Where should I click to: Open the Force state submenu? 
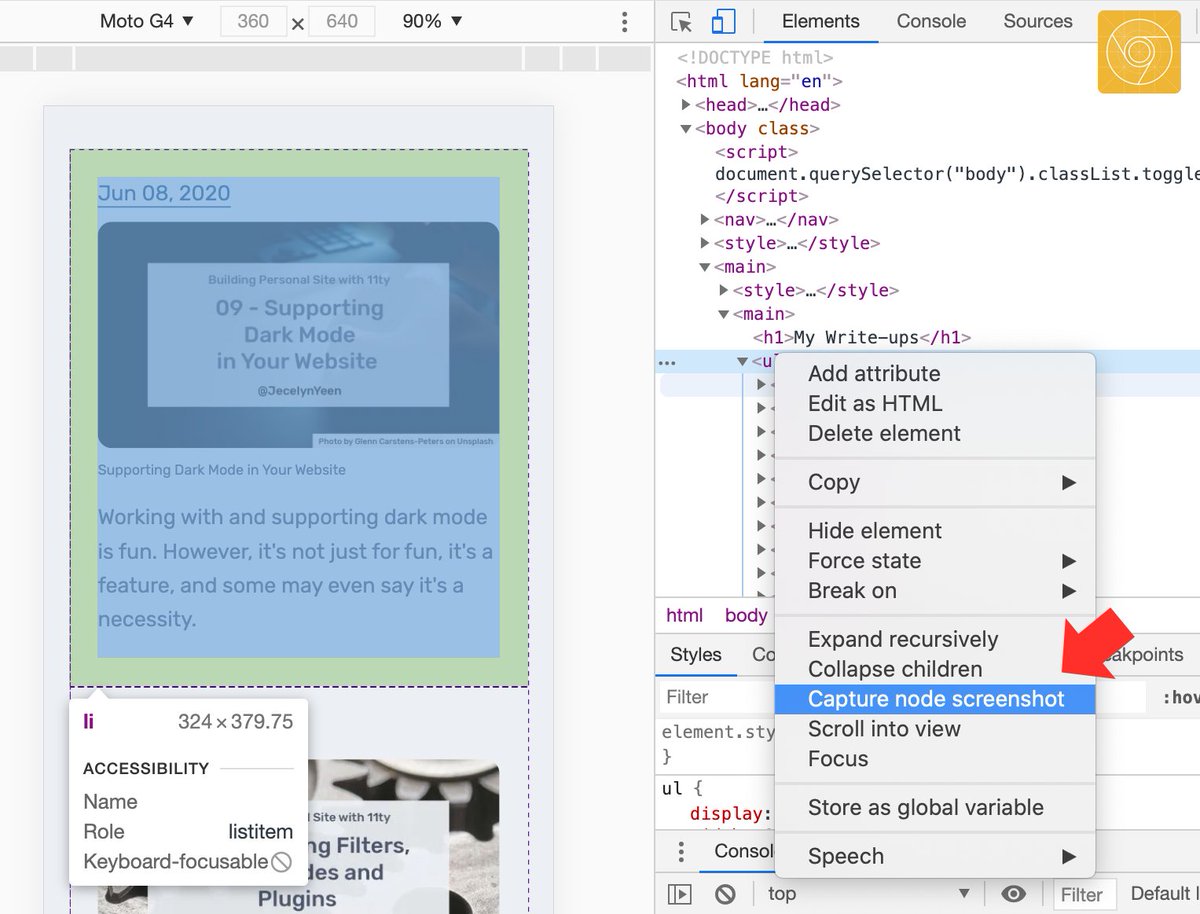coord(936,561)
